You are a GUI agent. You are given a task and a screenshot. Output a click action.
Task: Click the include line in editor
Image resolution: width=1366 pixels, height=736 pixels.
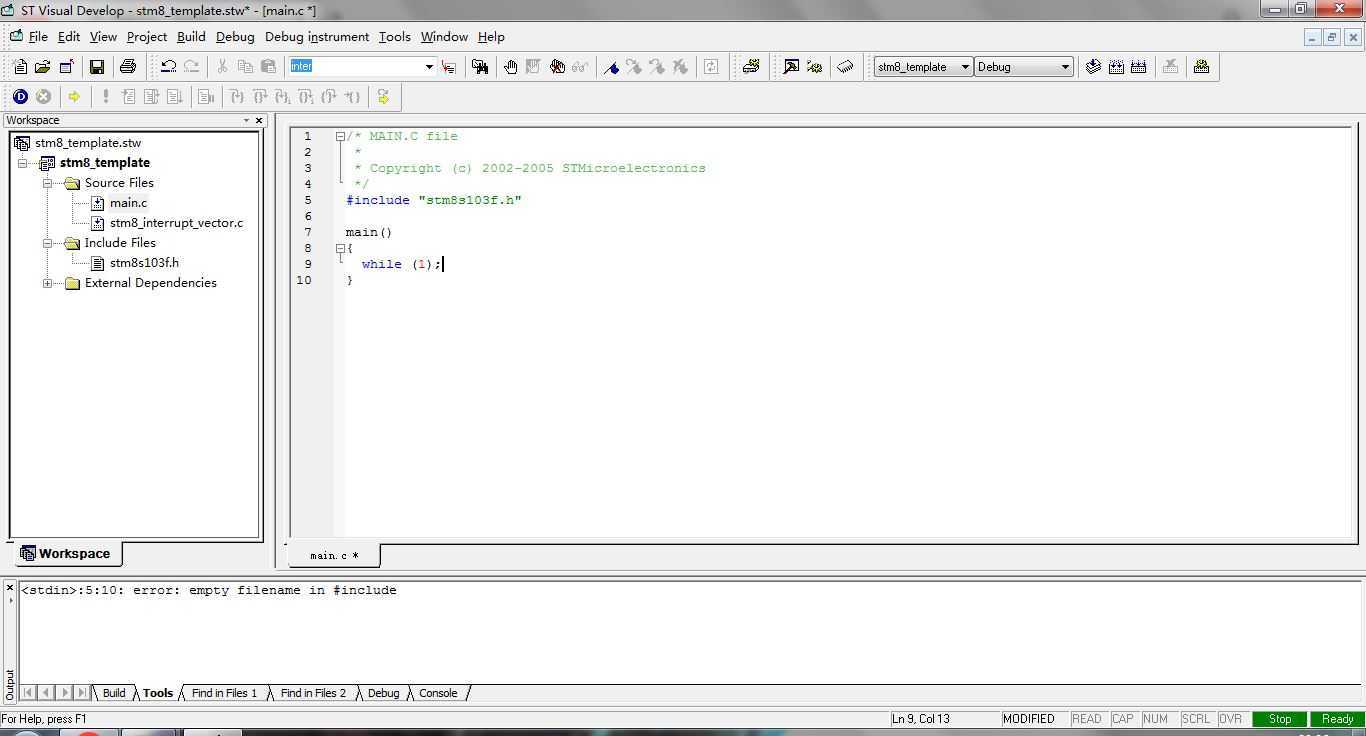pyautogui.click(x=434, y=200)
